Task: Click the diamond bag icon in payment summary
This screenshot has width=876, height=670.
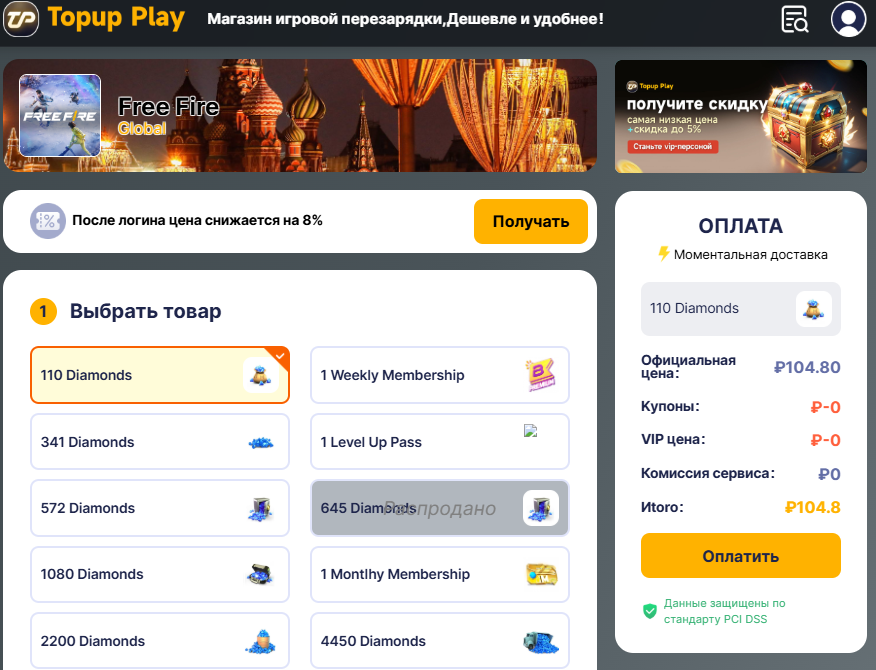Action: 813,309
